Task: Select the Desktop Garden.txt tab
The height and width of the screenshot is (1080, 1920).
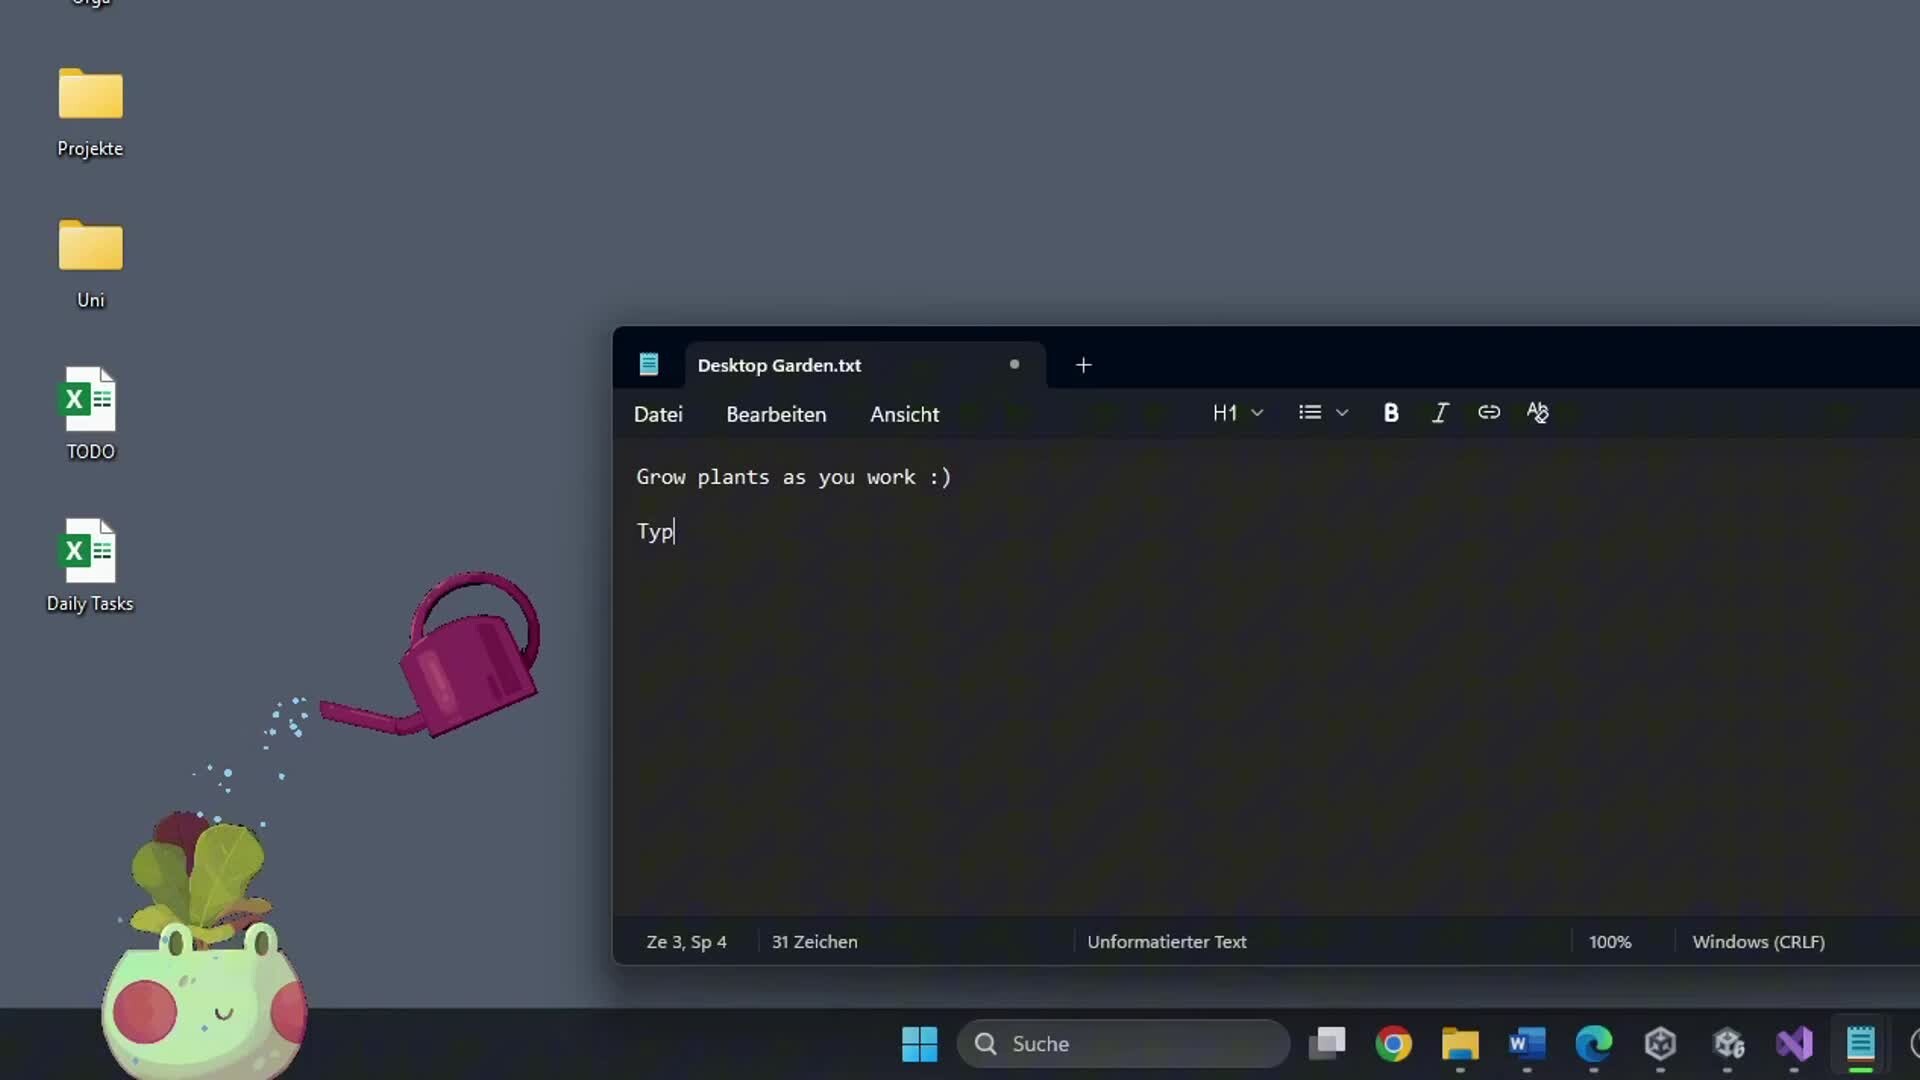Action: point(780,365)
